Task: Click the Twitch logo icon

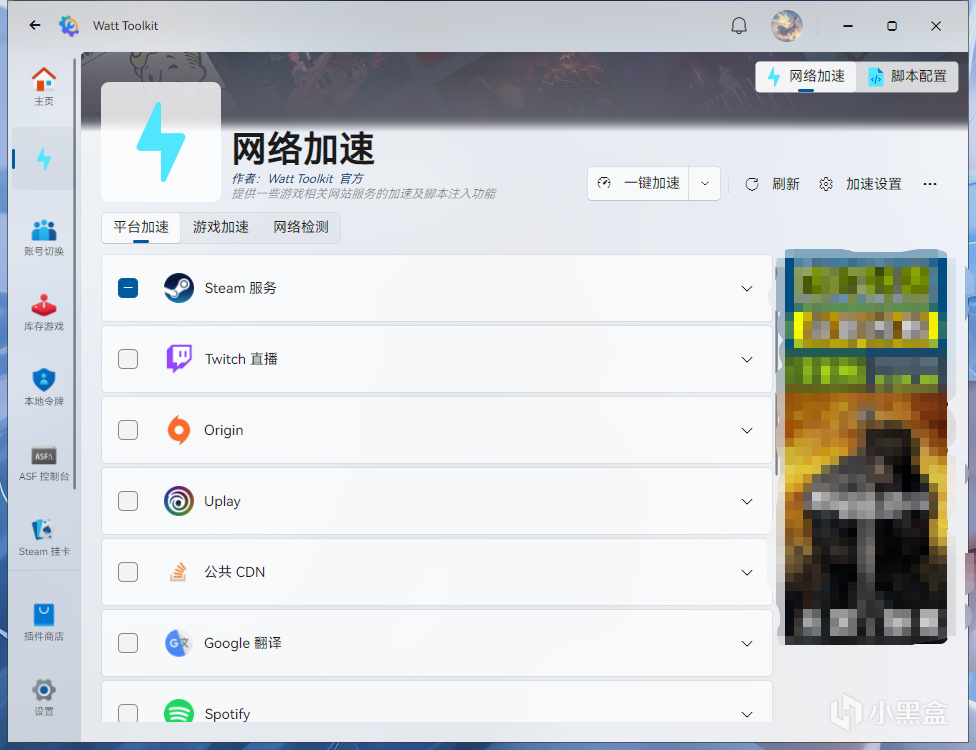Action: [x=179, y=359]
